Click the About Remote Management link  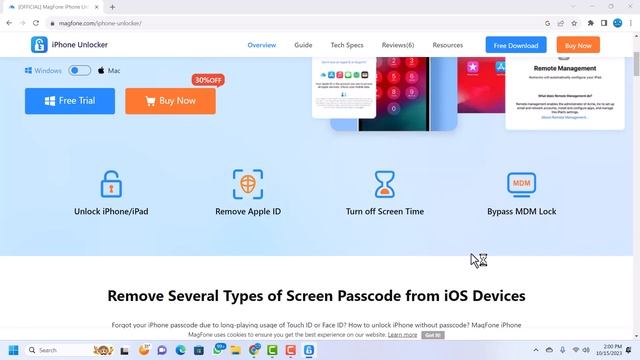tap(564, 118)
